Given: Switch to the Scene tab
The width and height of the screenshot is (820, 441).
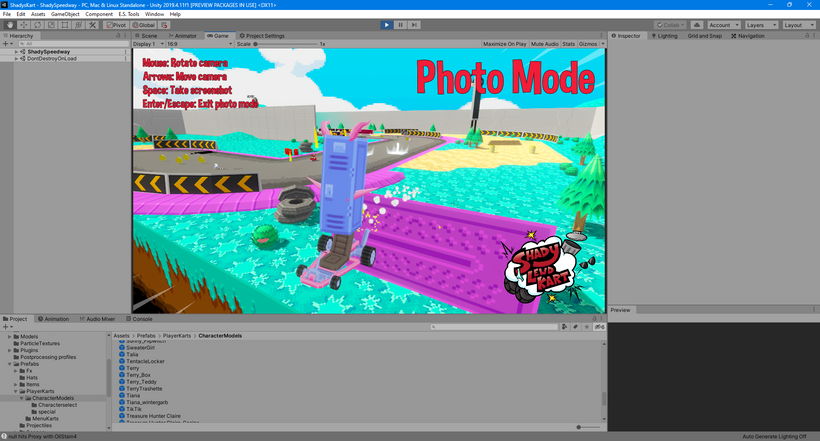Looking at the screenshot, I should [146, 36].
